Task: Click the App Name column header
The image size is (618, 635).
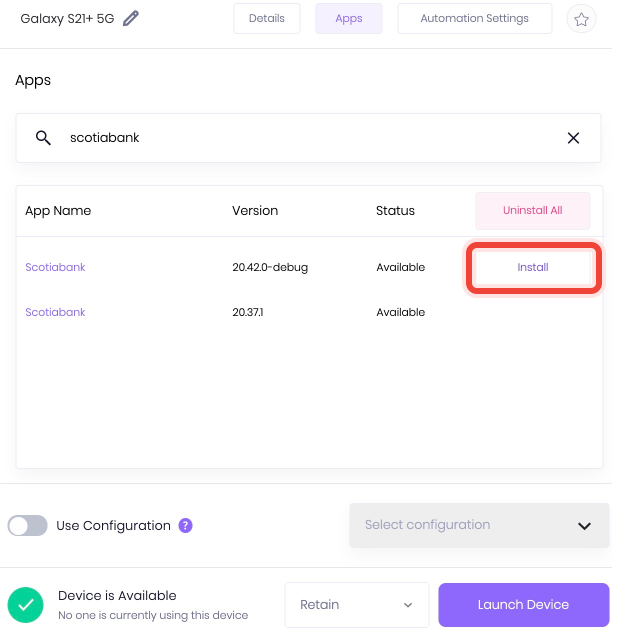Action: [x=58, y=211]
